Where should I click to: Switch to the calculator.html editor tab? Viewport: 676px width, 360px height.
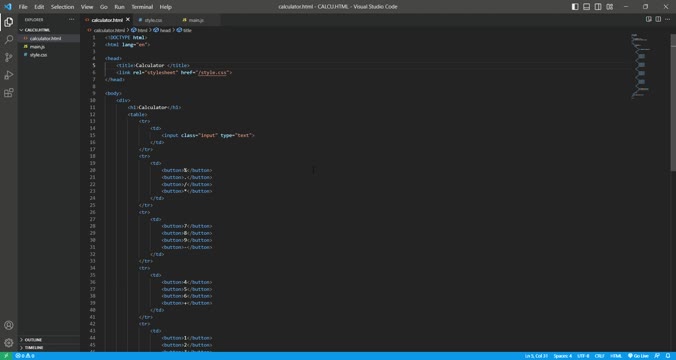(x=107, y=20)
